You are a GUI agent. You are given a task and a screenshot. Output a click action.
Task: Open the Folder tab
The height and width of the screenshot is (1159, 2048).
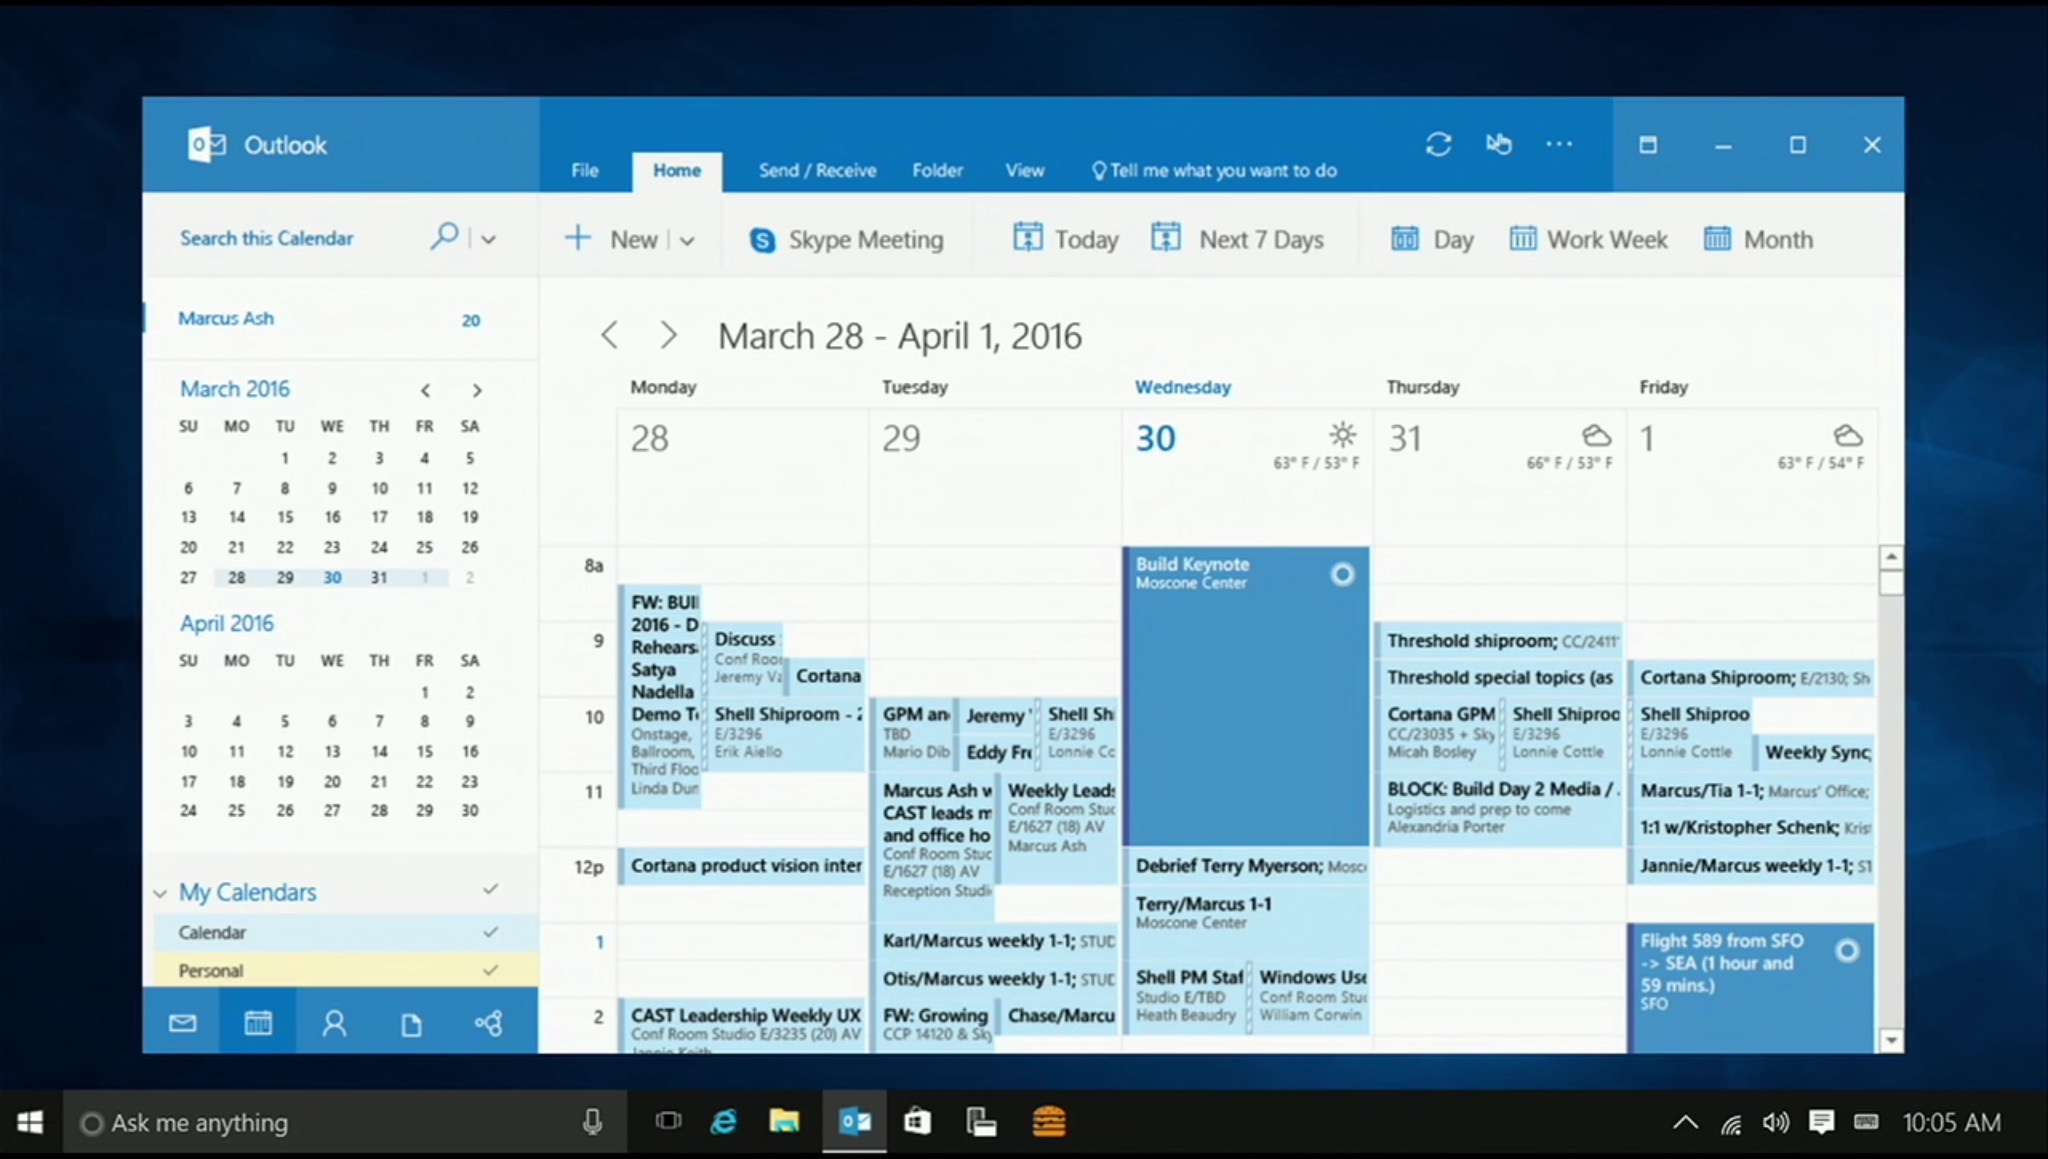pos(937,170)
